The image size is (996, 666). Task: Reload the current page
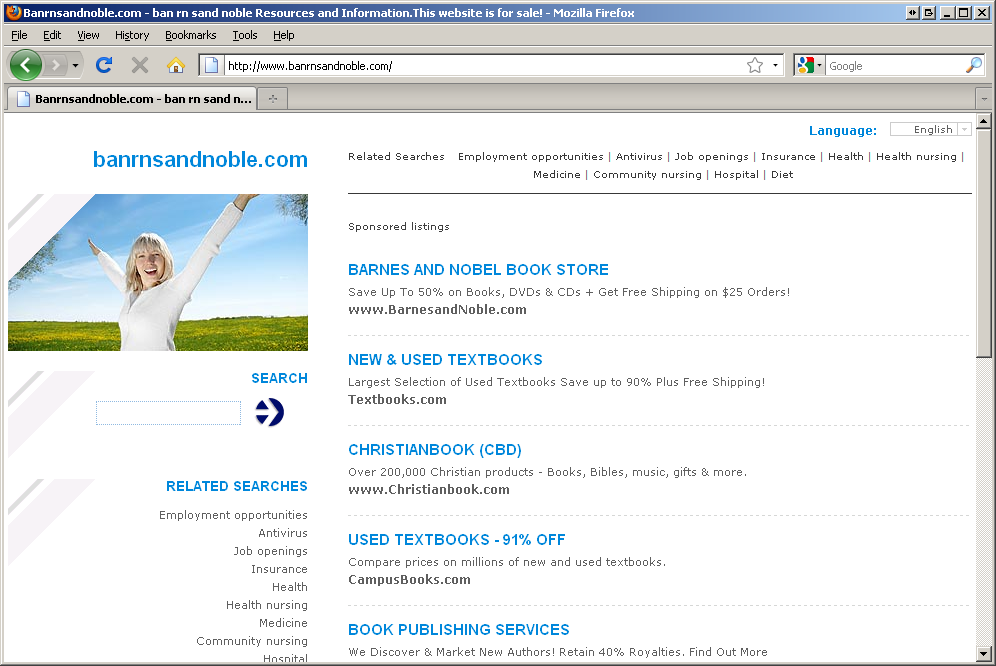(x=104, y=65)
